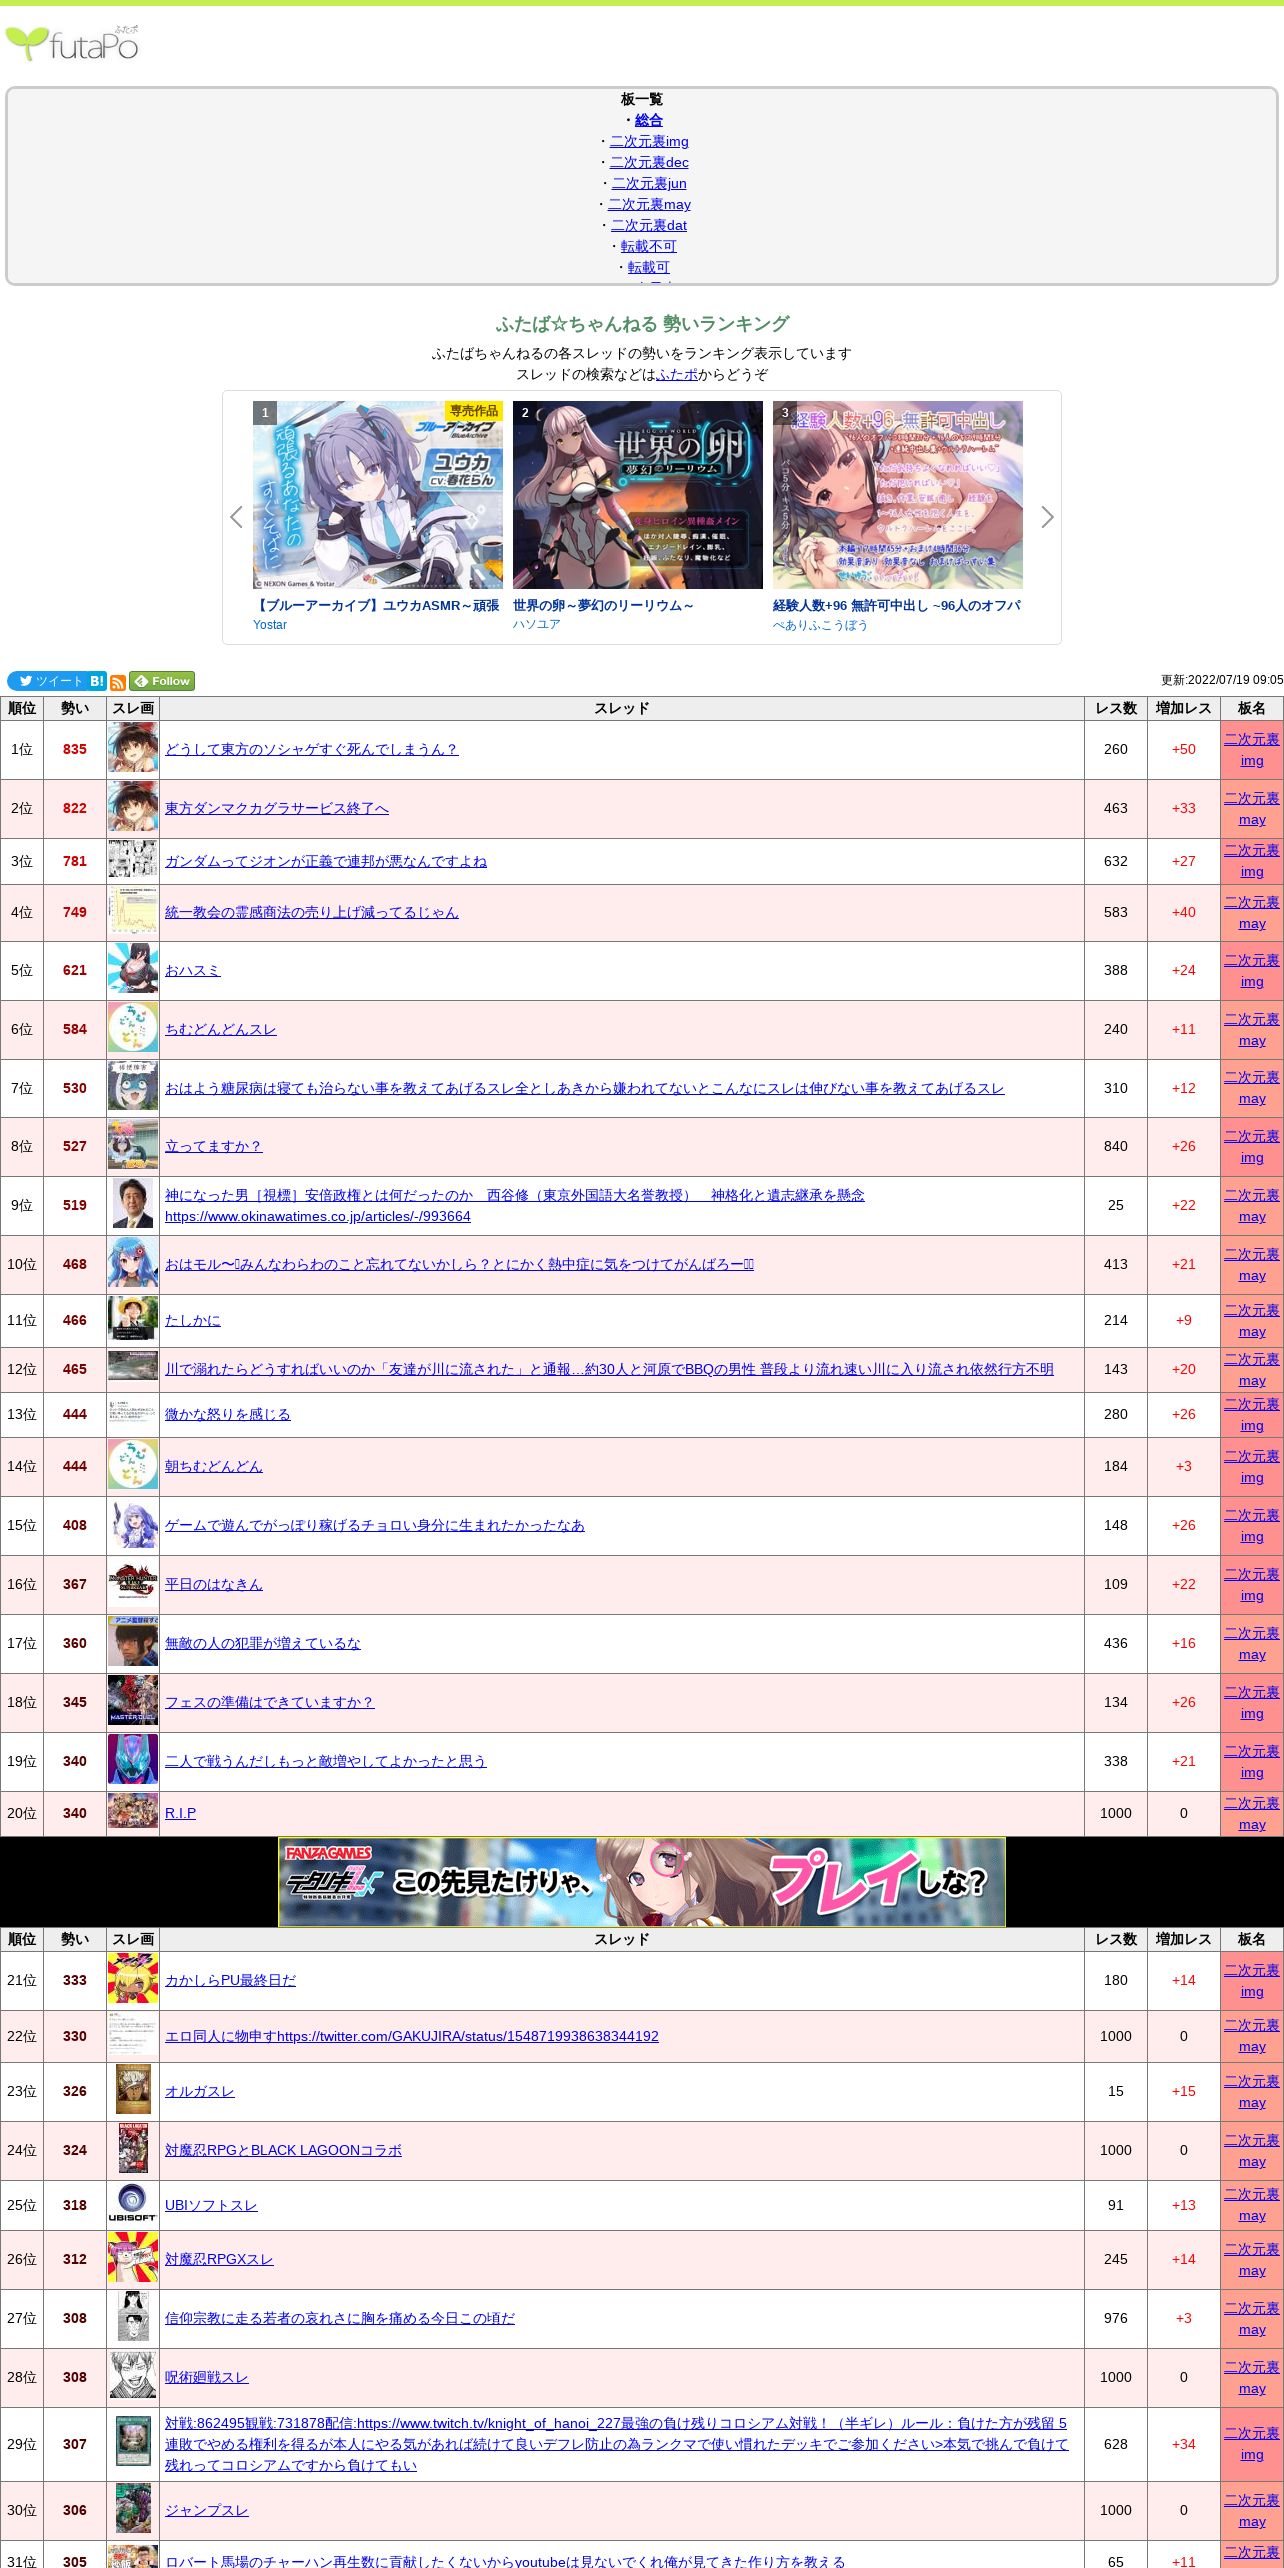Click the FANZA GAMES banner ad
Image resolution: width=1284 pixels, height=2568 pixels.
(x=642, y=1882)
